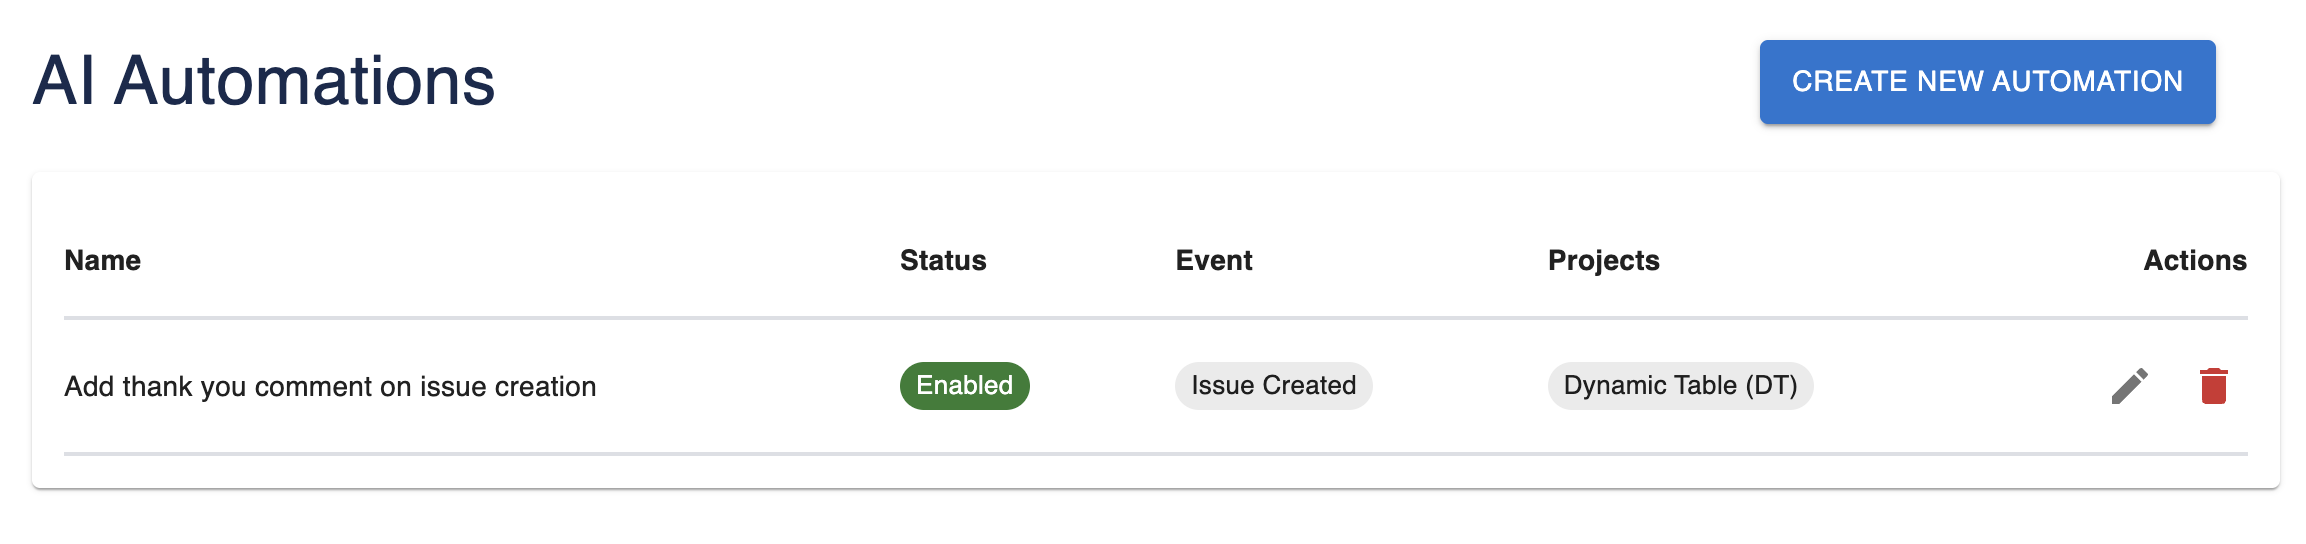
Task: Toggle the Enabled badge in Status column
Action: coord(964,386)
